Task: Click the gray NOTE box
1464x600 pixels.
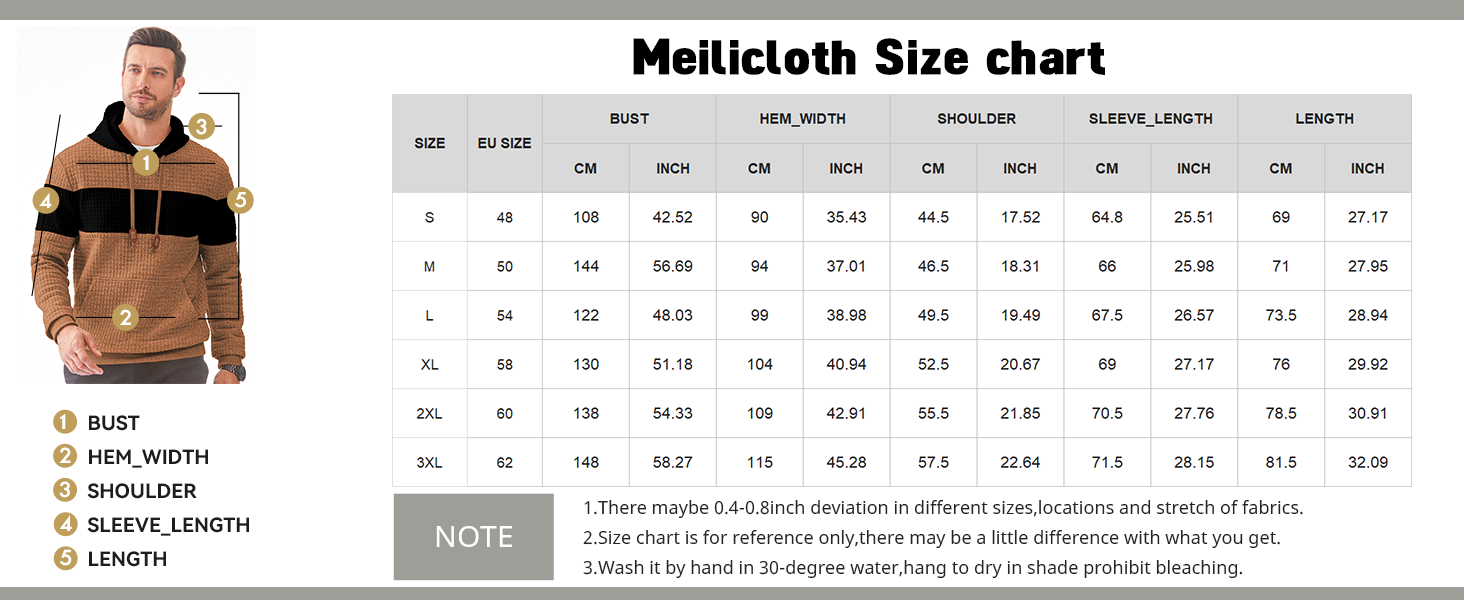Action: [x=473, y=537]
